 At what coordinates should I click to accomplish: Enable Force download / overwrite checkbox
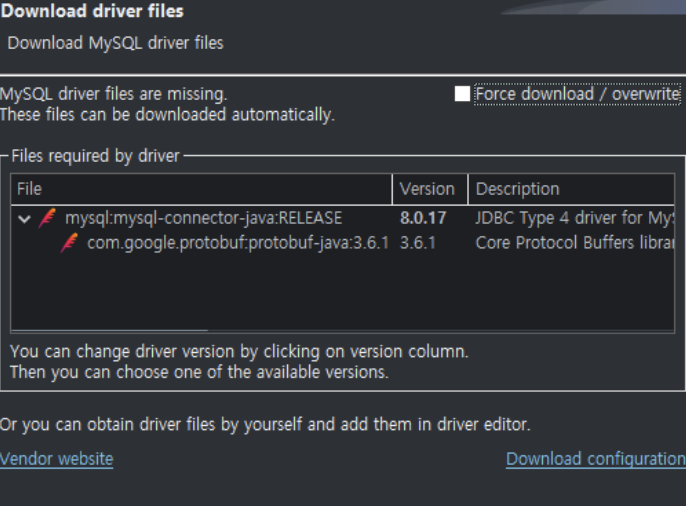(x=462, y=94)
